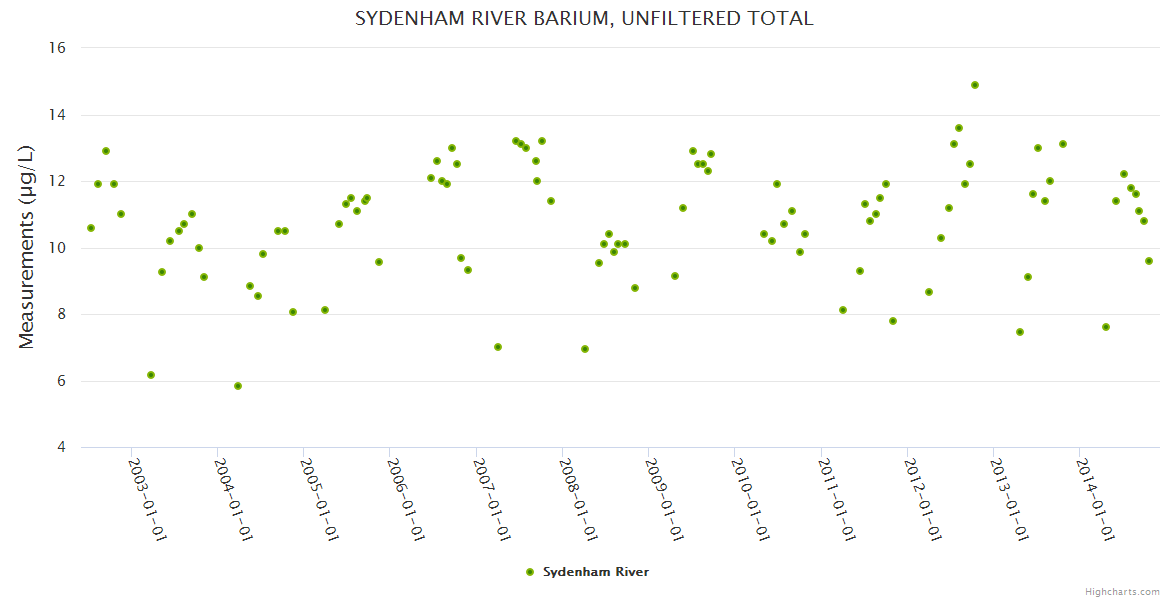The image size is (1170, 600).
Task: Select the highest data point near 15 µg/L
Action: click(975, 85)
